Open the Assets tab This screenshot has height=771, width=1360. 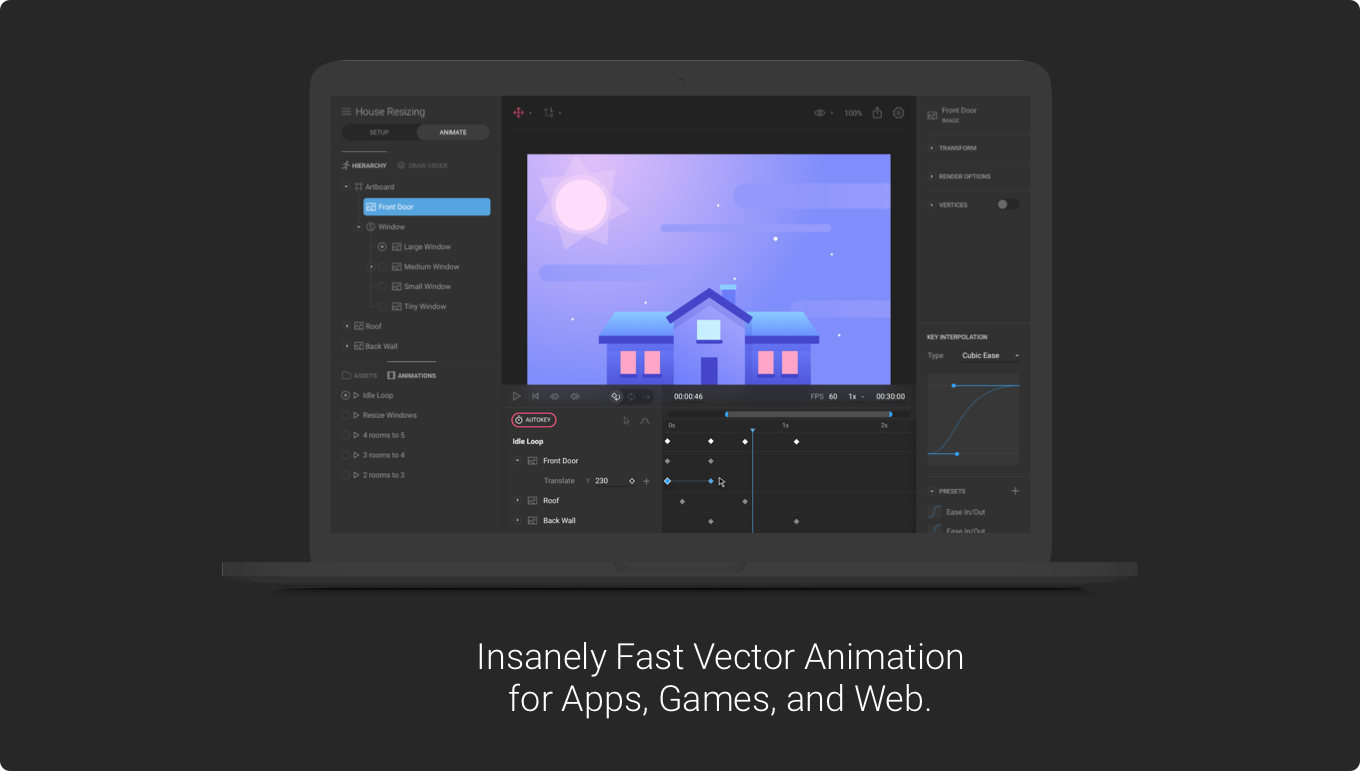click(360, 376)
